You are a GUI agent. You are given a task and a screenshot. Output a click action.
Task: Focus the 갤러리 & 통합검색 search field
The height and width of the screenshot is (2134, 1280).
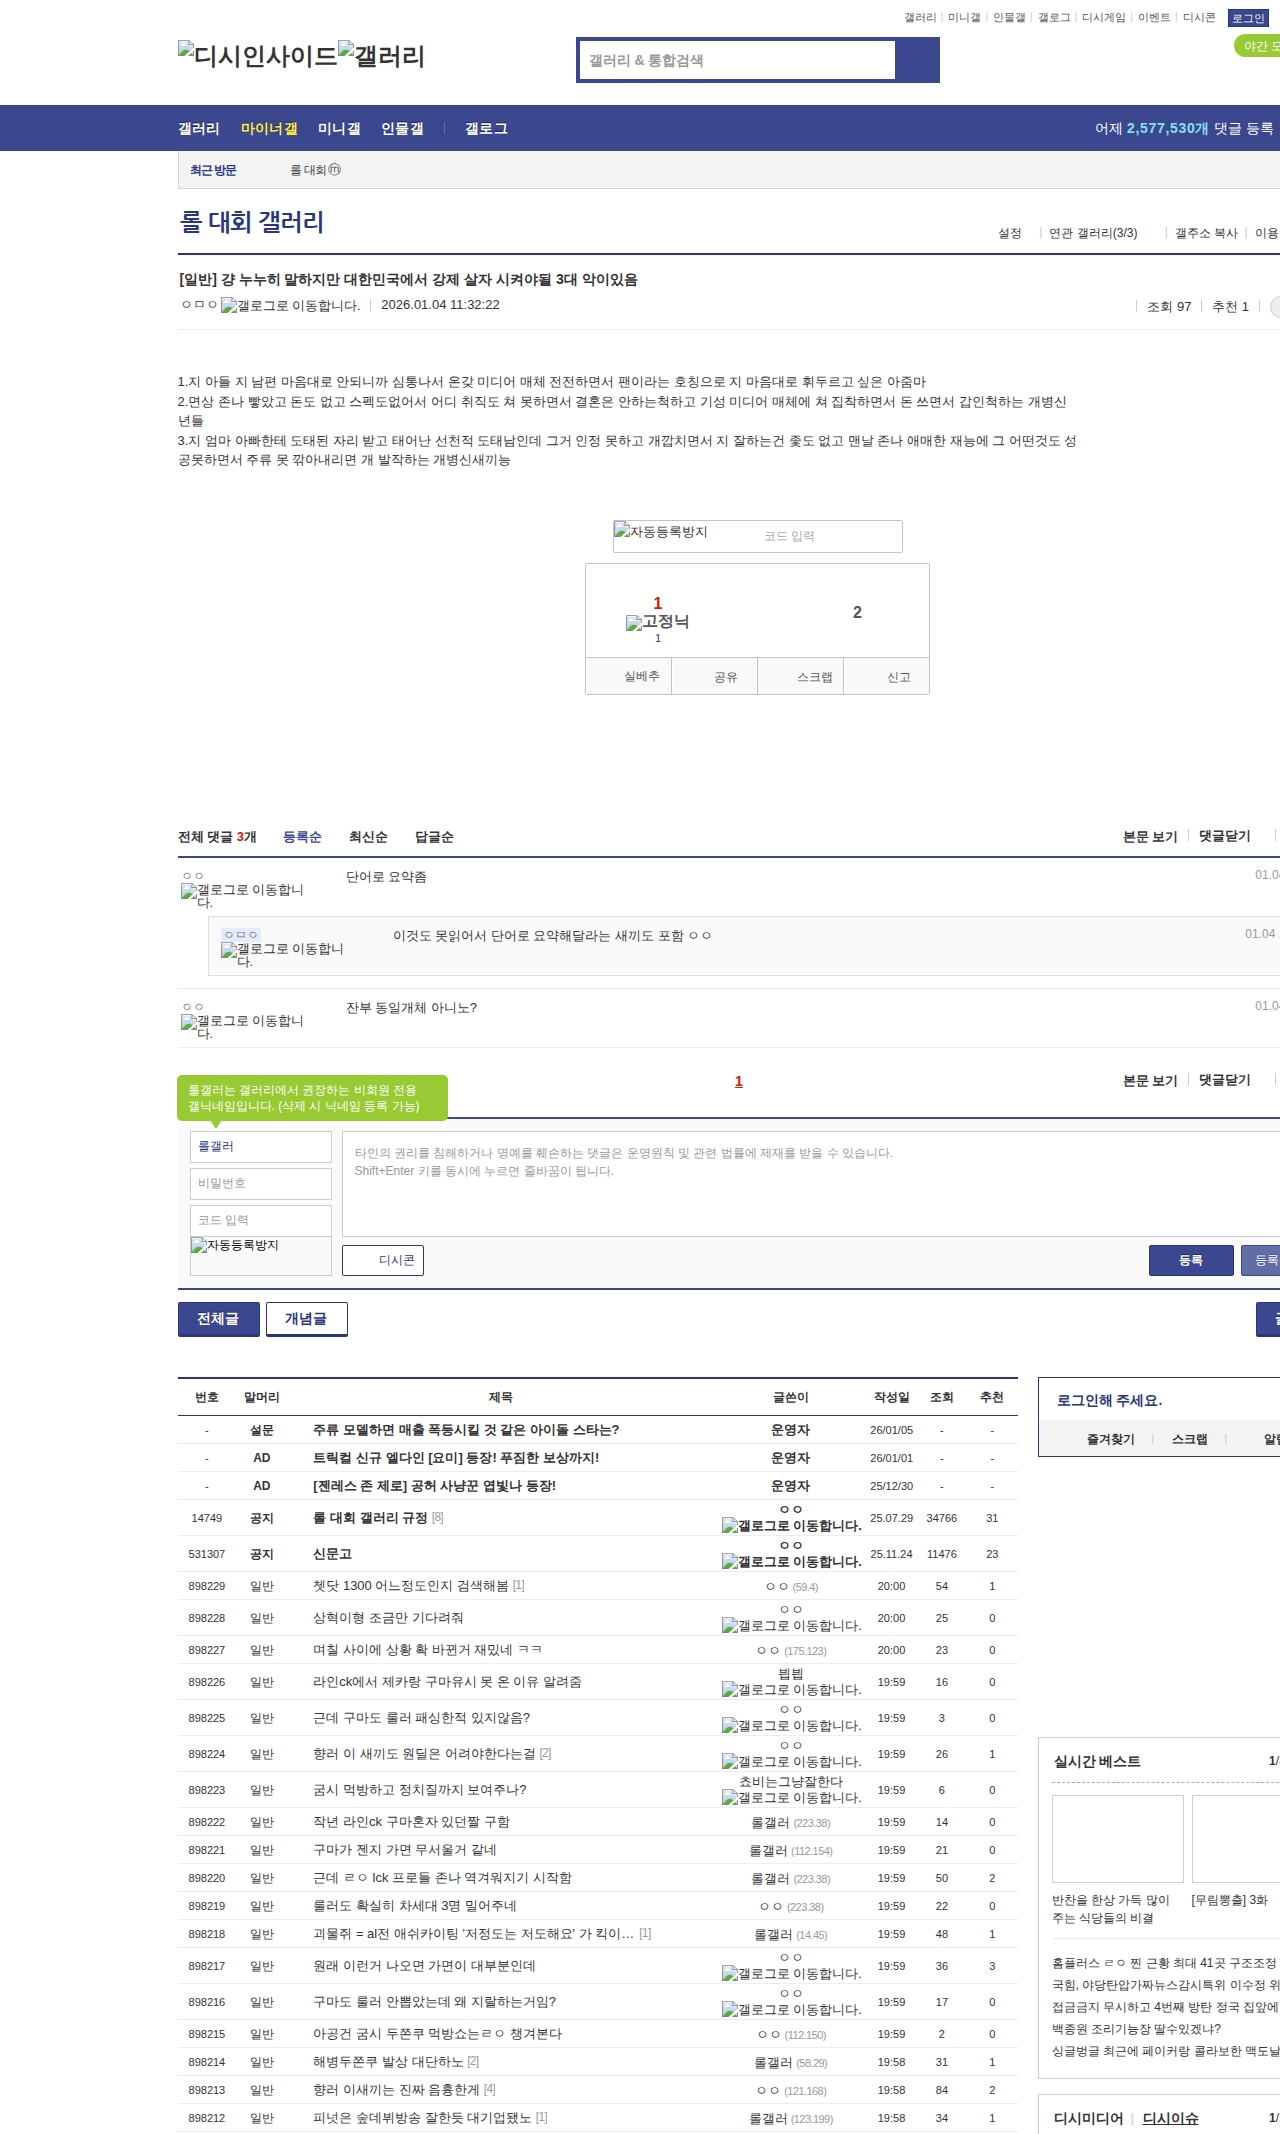coord(737,60)
